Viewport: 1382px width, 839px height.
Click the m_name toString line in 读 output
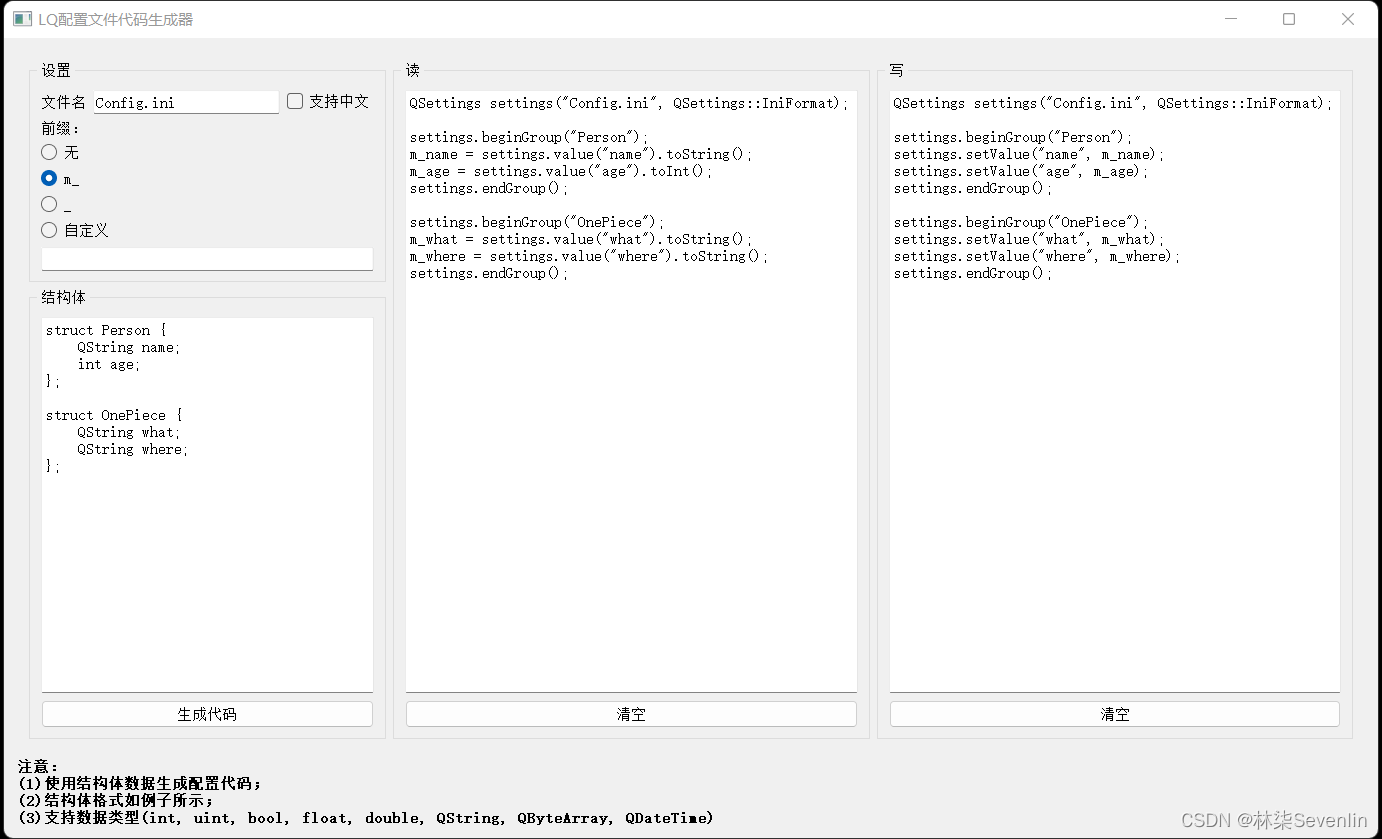[x=581, y=154]
